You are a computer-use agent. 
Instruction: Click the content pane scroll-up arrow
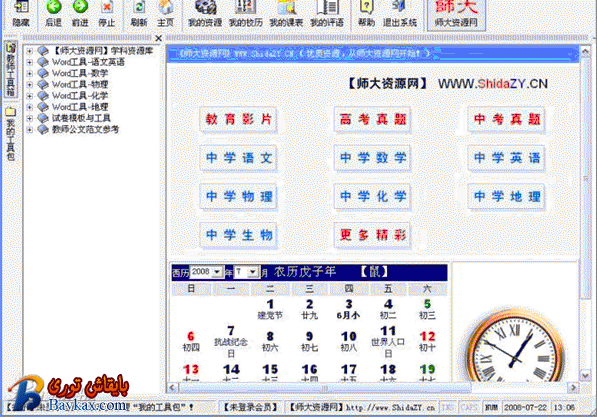(x=585, y=51)
